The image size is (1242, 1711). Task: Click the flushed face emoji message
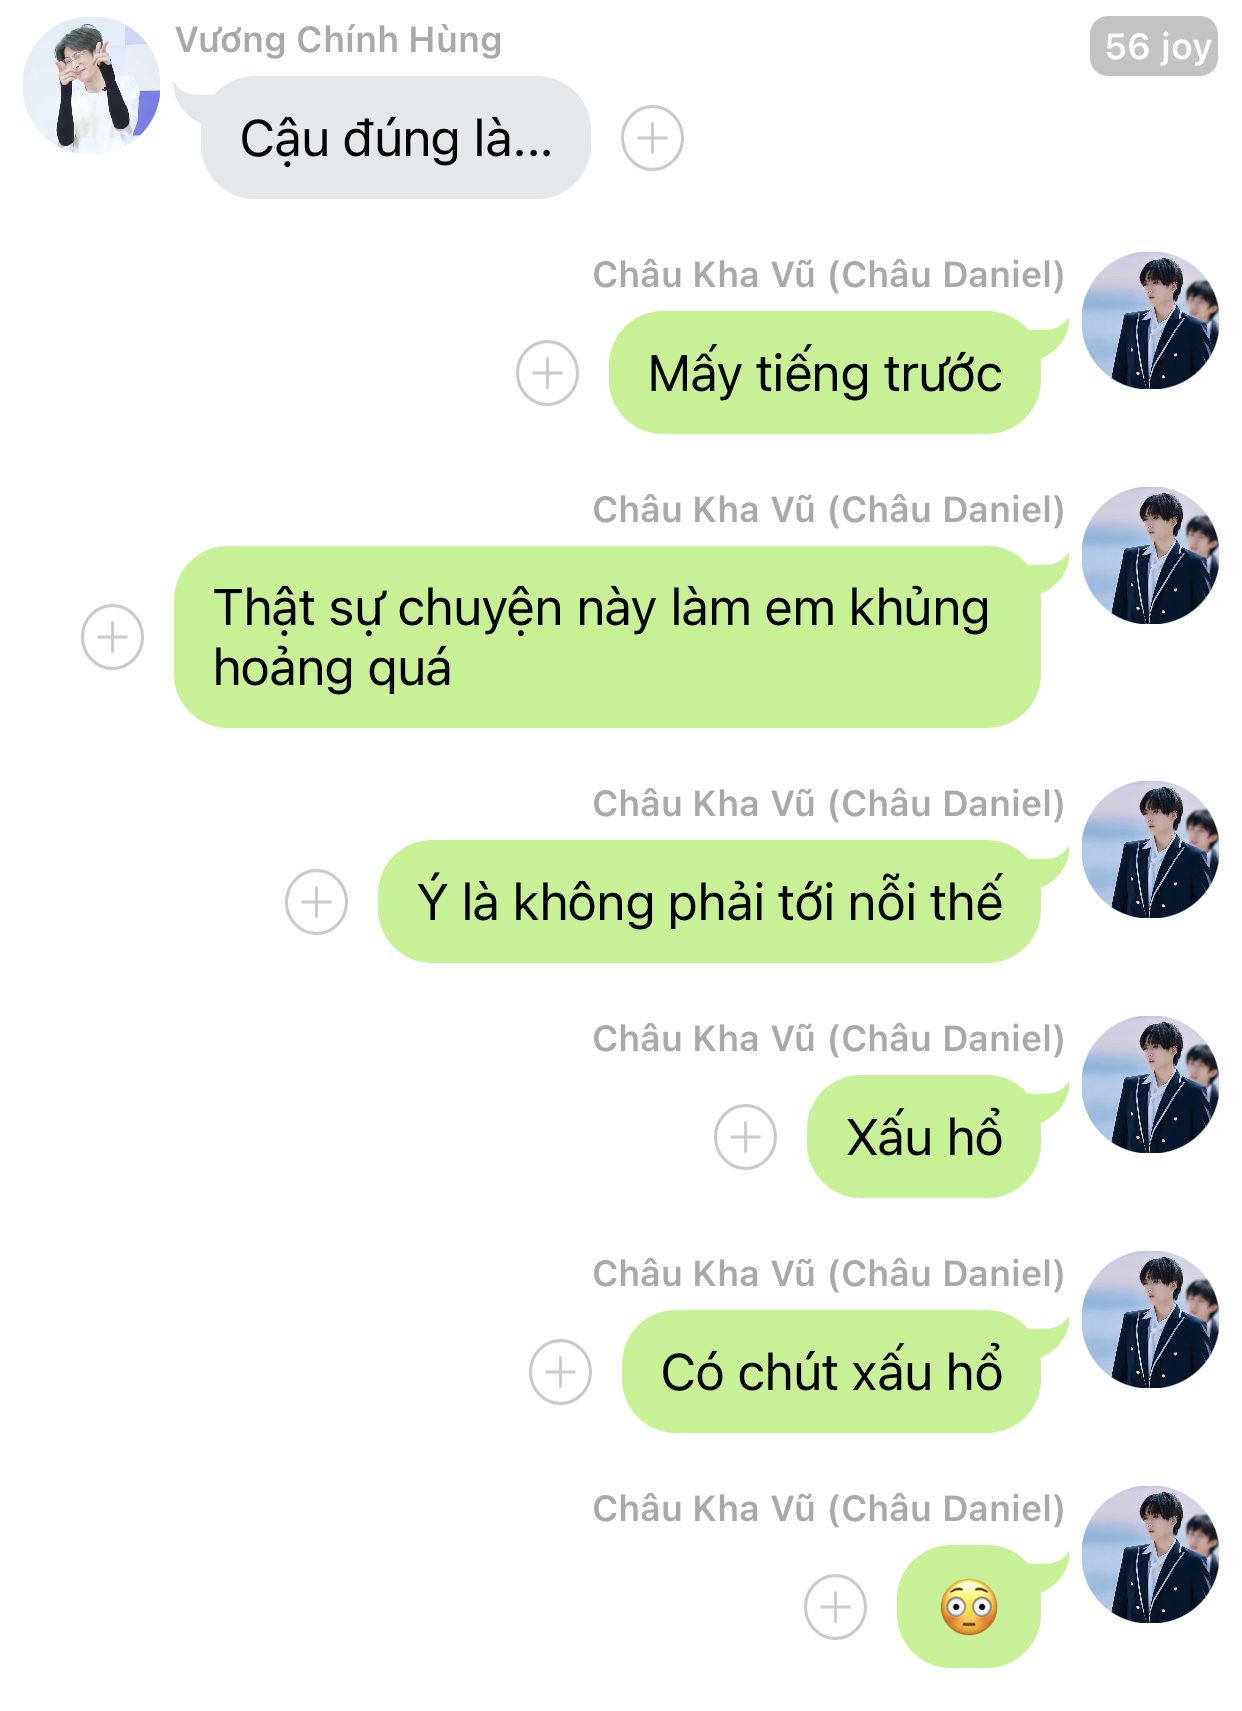[969, 1607]
